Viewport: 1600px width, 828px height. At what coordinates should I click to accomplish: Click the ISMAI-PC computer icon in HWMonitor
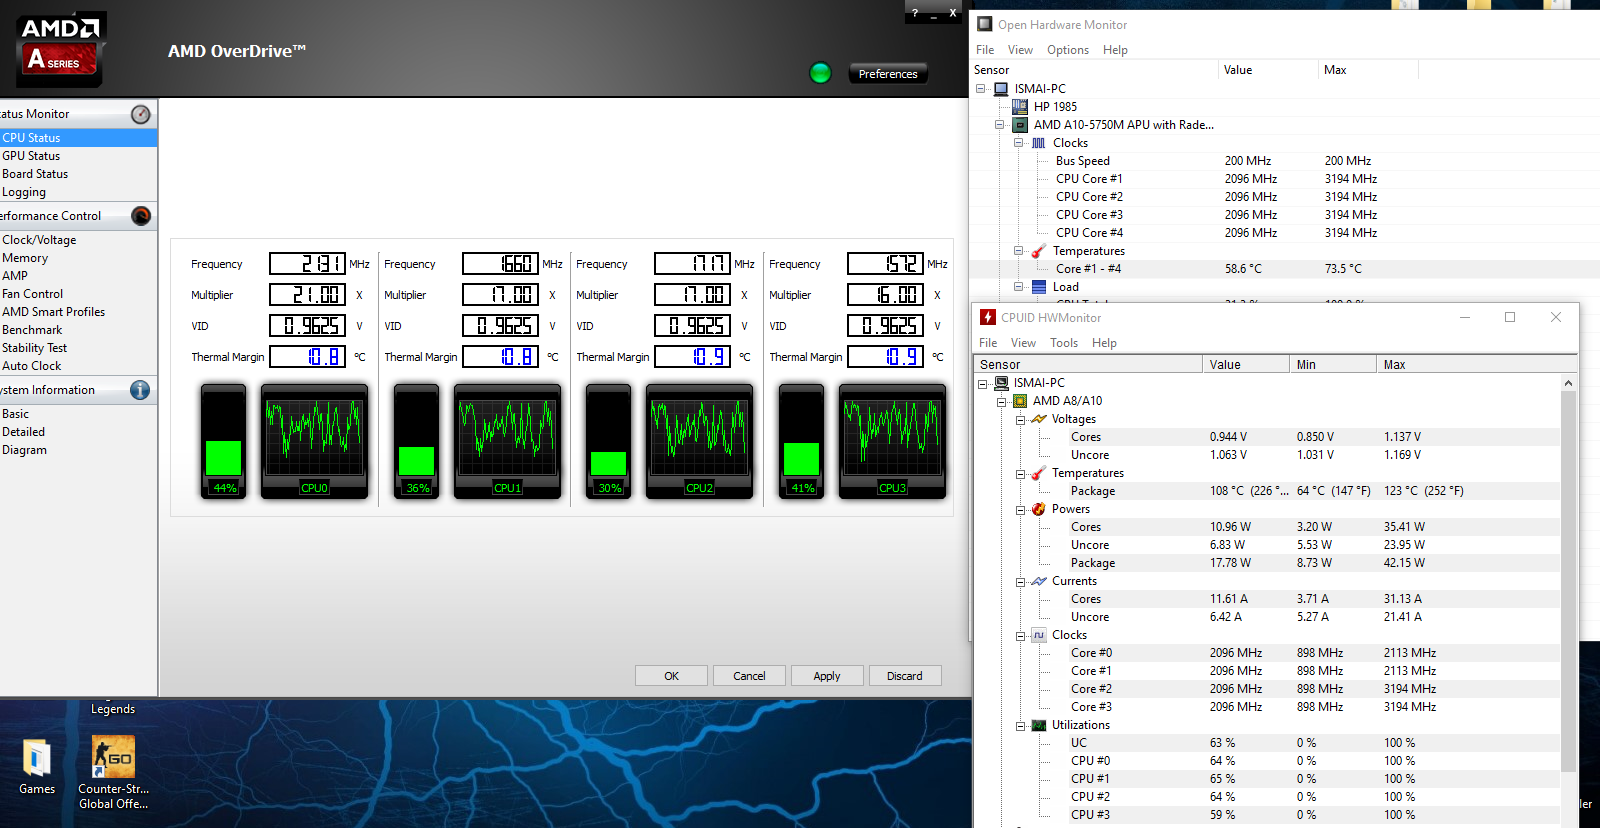click(x=1001, y=383)
